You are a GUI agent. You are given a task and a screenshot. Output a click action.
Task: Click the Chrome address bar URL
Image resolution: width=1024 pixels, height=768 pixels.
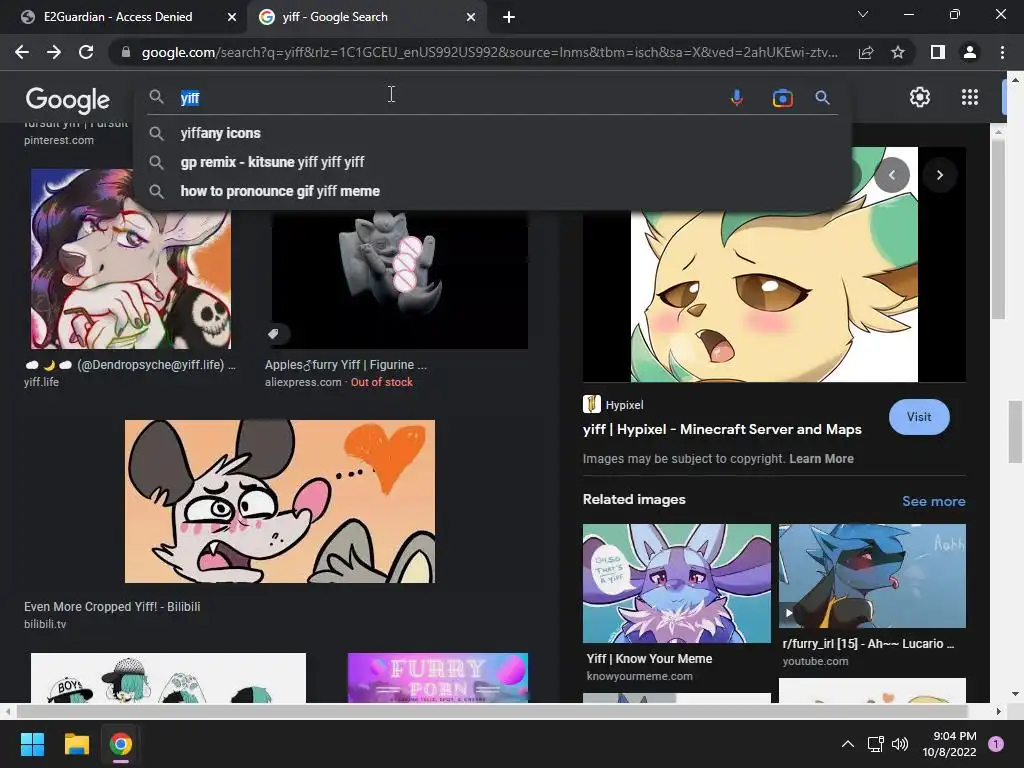coord(490,52)
